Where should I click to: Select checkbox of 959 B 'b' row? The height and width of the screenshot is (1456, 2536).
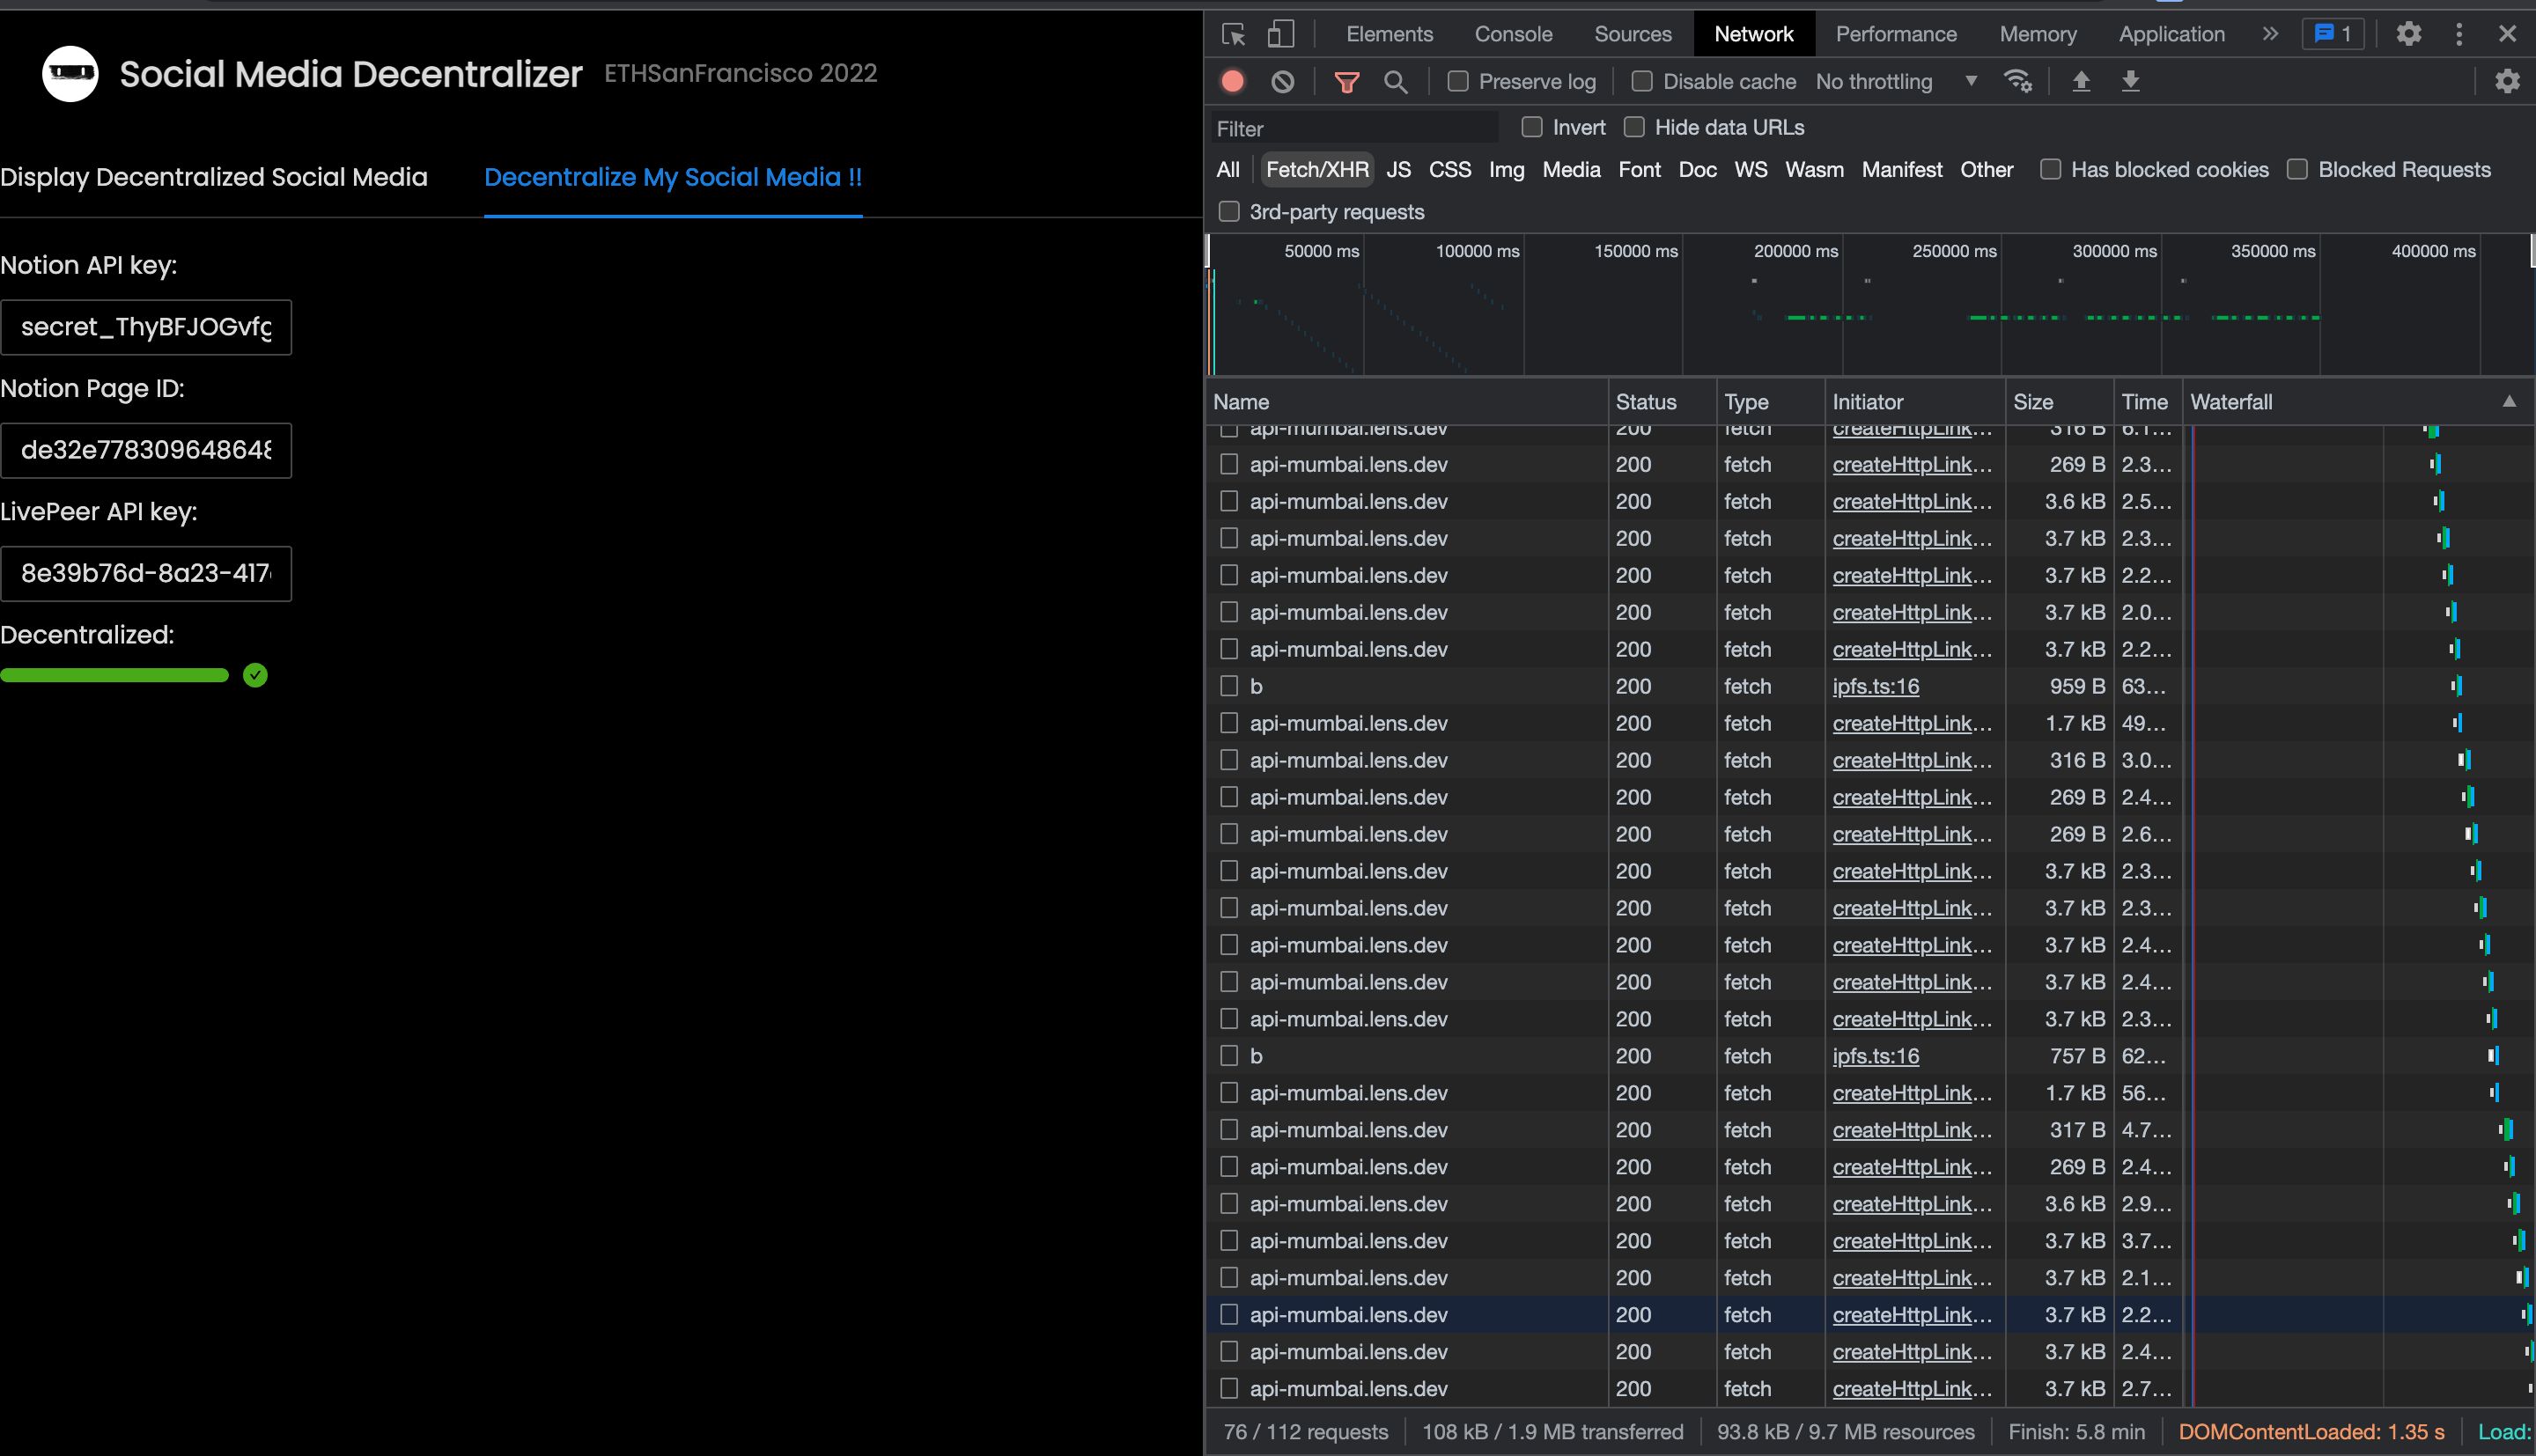click(1229, 686)
